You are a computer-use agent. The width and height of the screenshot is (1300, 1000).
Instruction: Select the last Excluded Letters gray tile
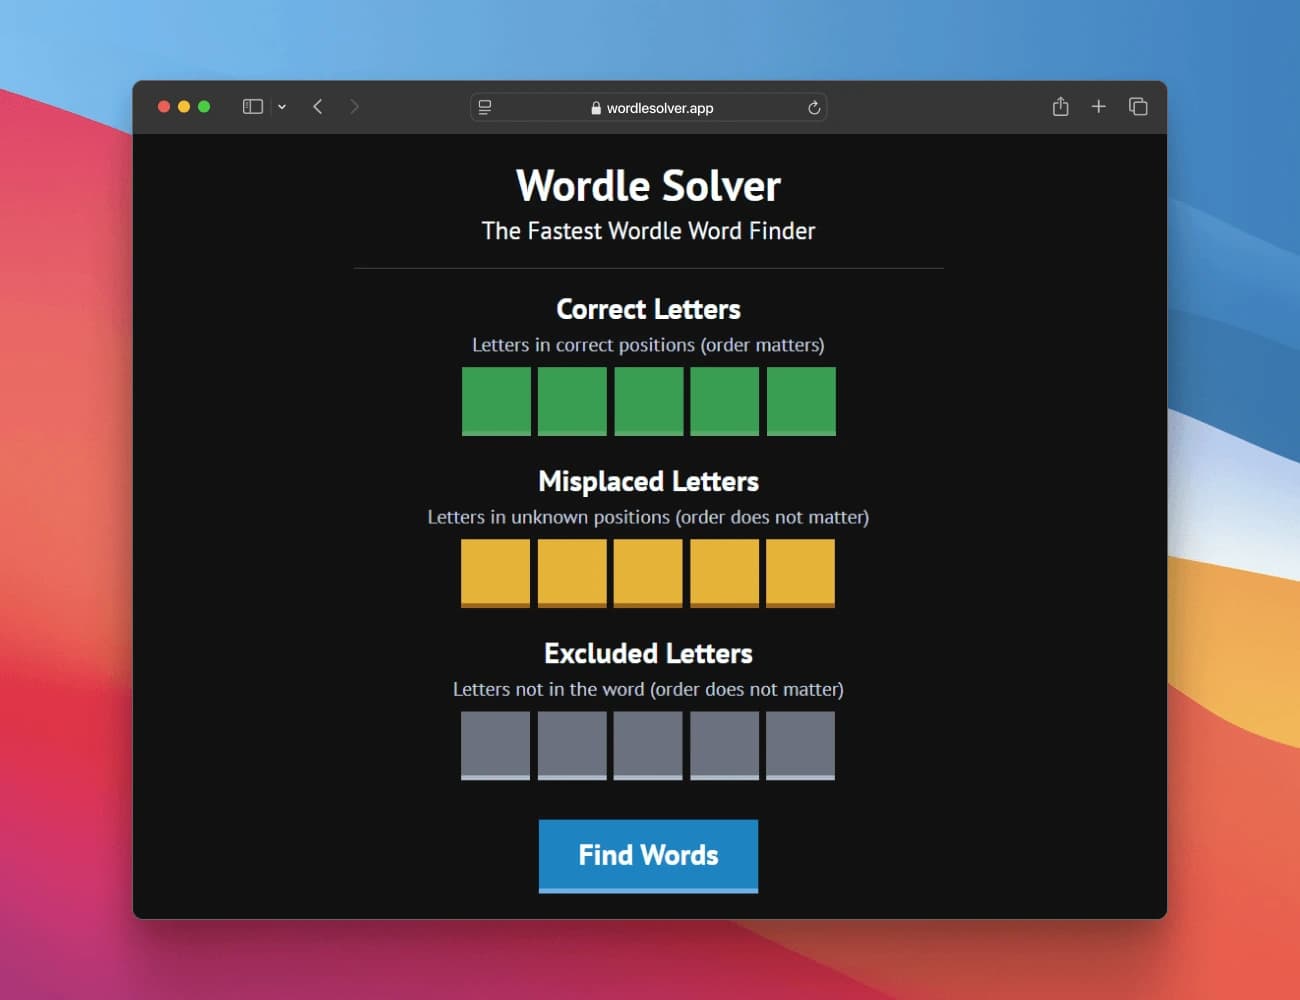click(x=800, y=745)
